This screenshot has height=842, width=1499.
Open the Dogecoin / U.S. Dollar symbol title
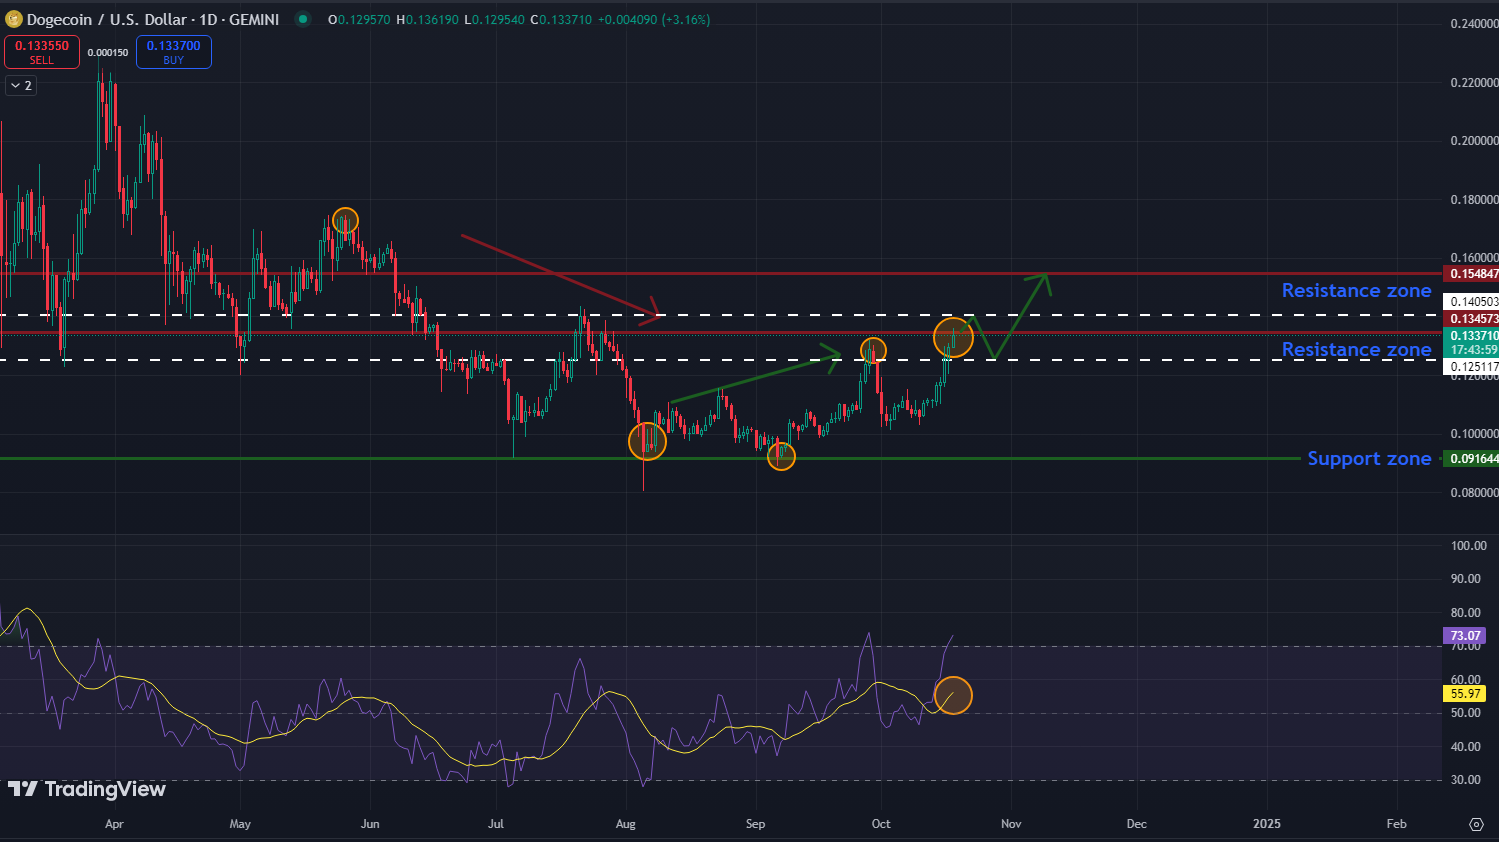153,19
